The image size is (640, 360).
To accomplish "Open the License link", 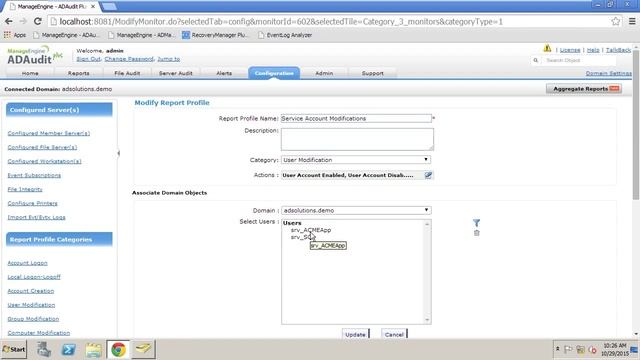I will pos(570,50).
